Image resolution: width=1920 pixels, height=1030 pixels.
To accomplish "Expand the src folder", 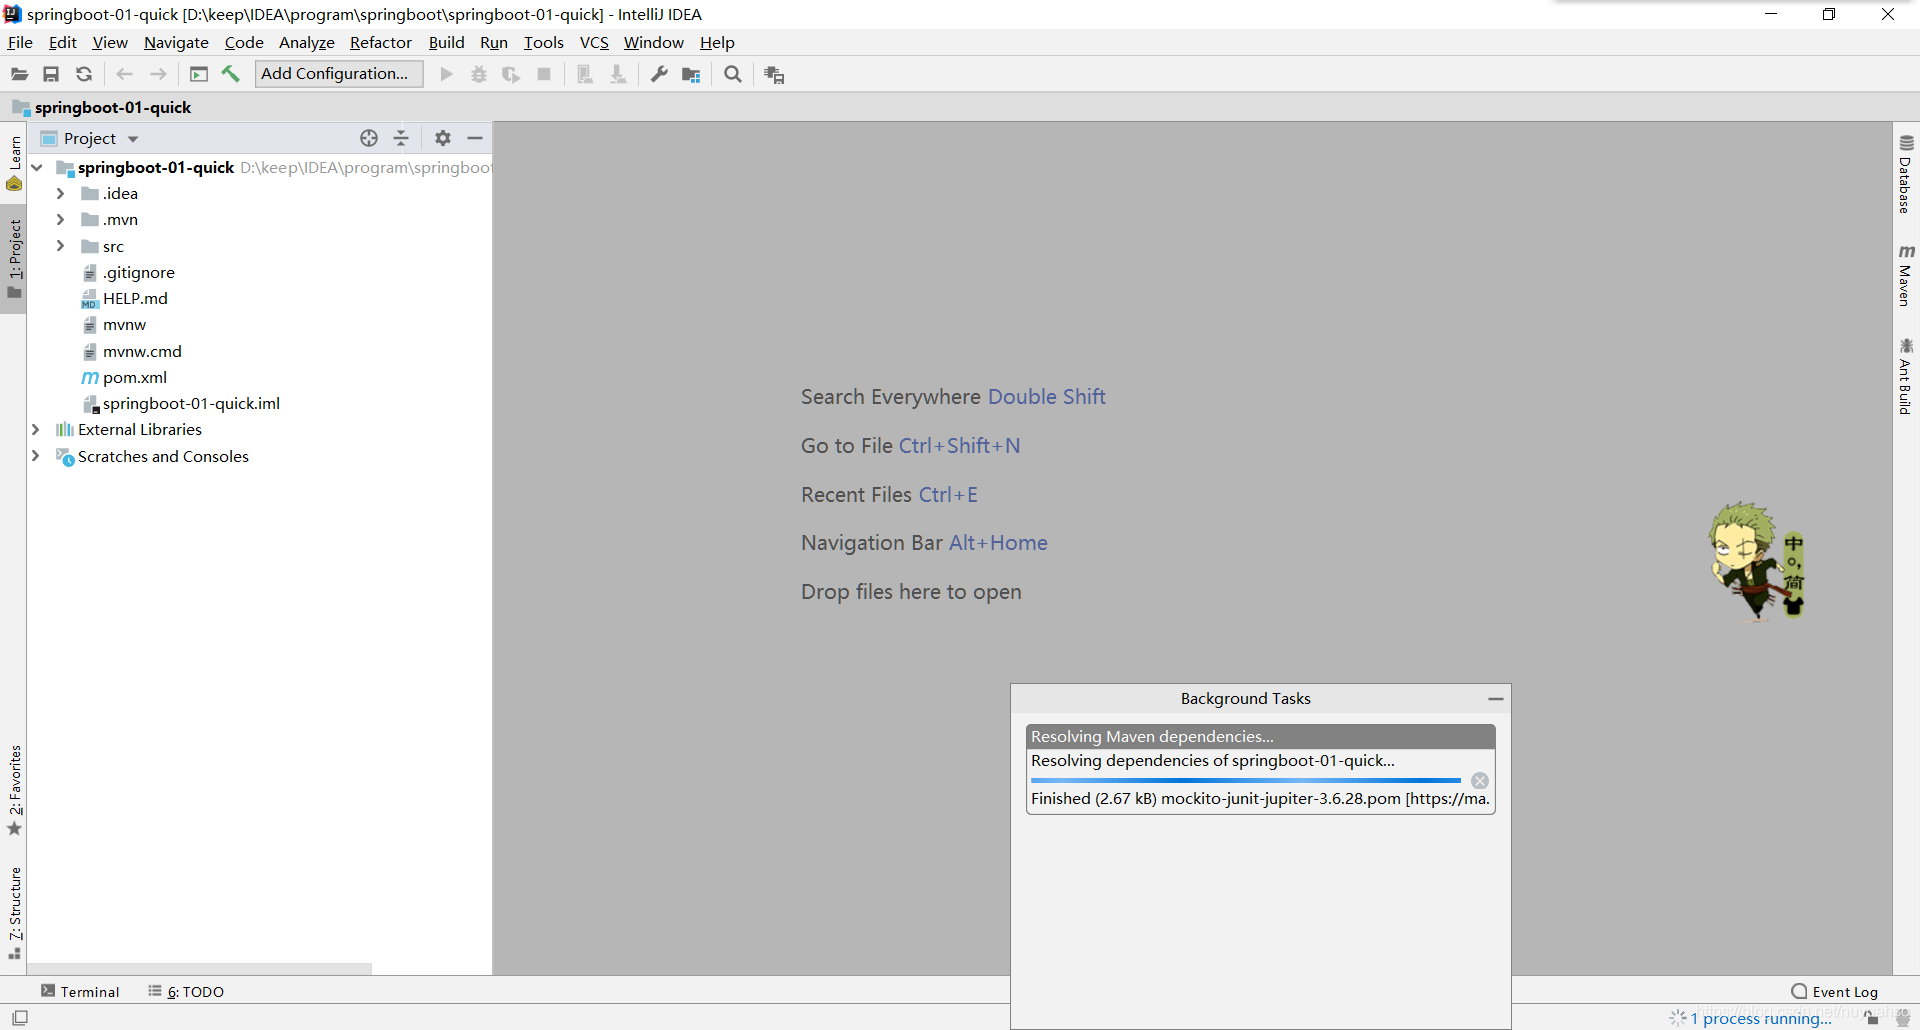I will 60,246.
